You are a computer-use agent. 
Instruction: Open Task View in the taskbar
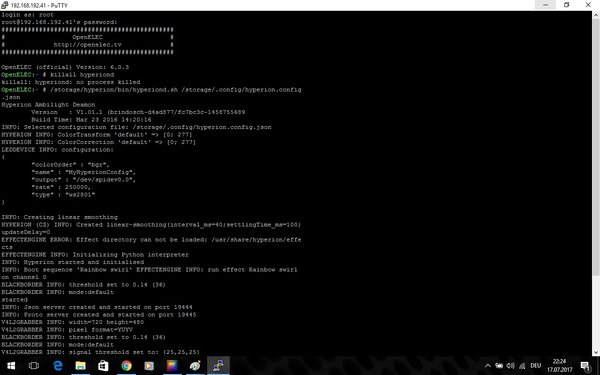point(34,366)
